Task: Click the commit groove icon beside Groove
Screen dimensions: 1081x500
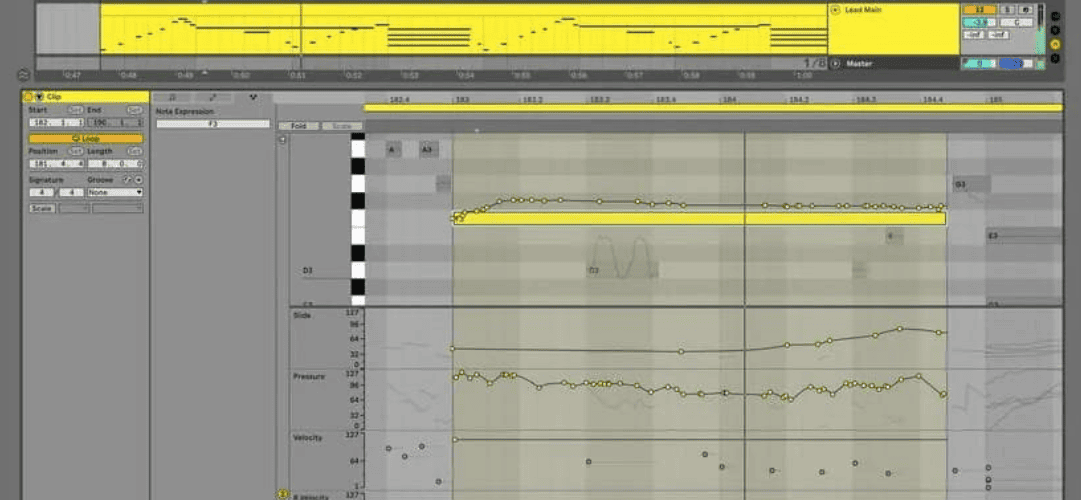Action: click(138, 179)
